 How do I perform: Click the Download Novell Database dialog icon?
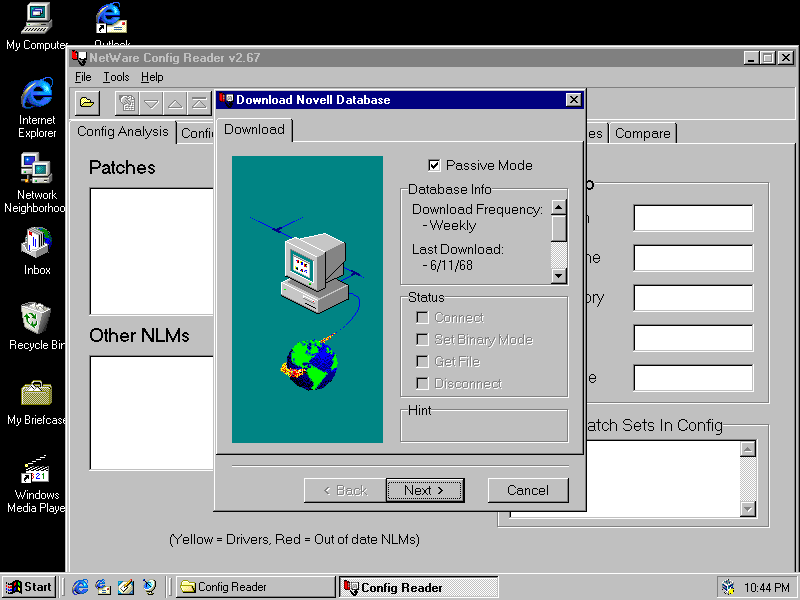(x=226, y=99)
